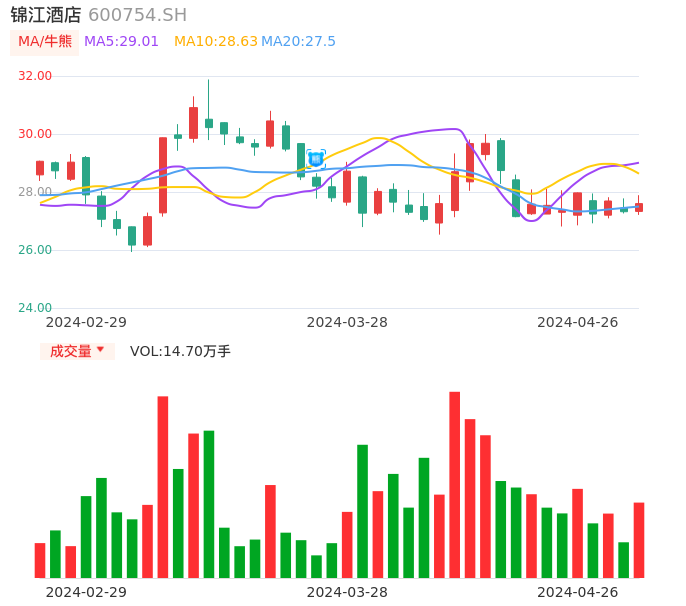The image size is (686, 606).
Task: Toggle the yellow MA10 legend entry
Action: (215, 41)
